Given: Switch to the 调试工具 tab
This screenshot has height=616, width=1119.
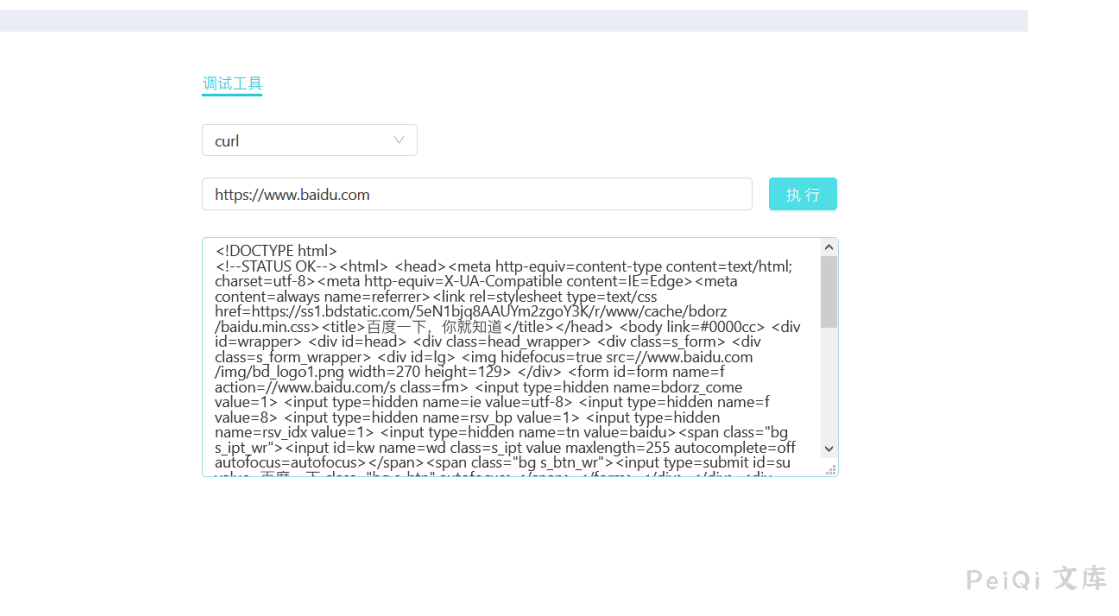Looking at the screenshot, I should (x=232, y=84).
